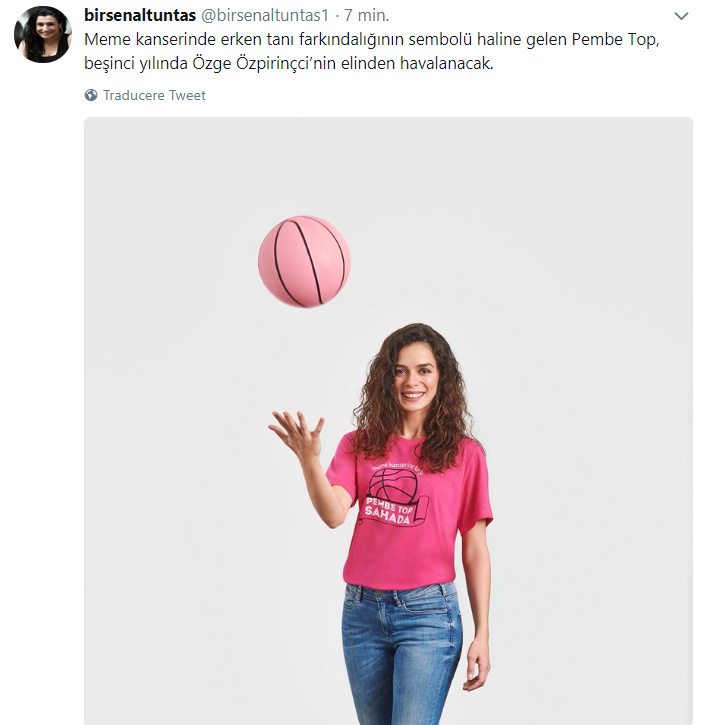Visit the @birsenaltuntas1 handle
Screen dimensions: 701x725
click(265, 15)
